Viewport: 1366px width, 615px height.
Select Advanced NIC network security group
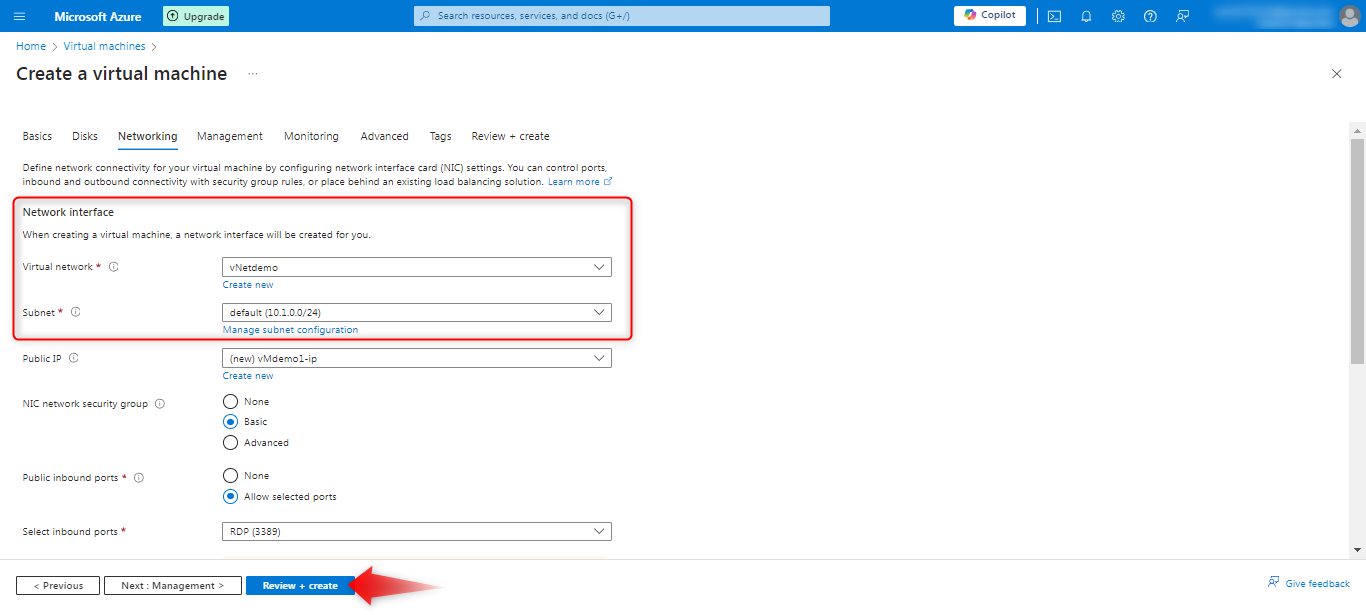[x=231, y=442]
